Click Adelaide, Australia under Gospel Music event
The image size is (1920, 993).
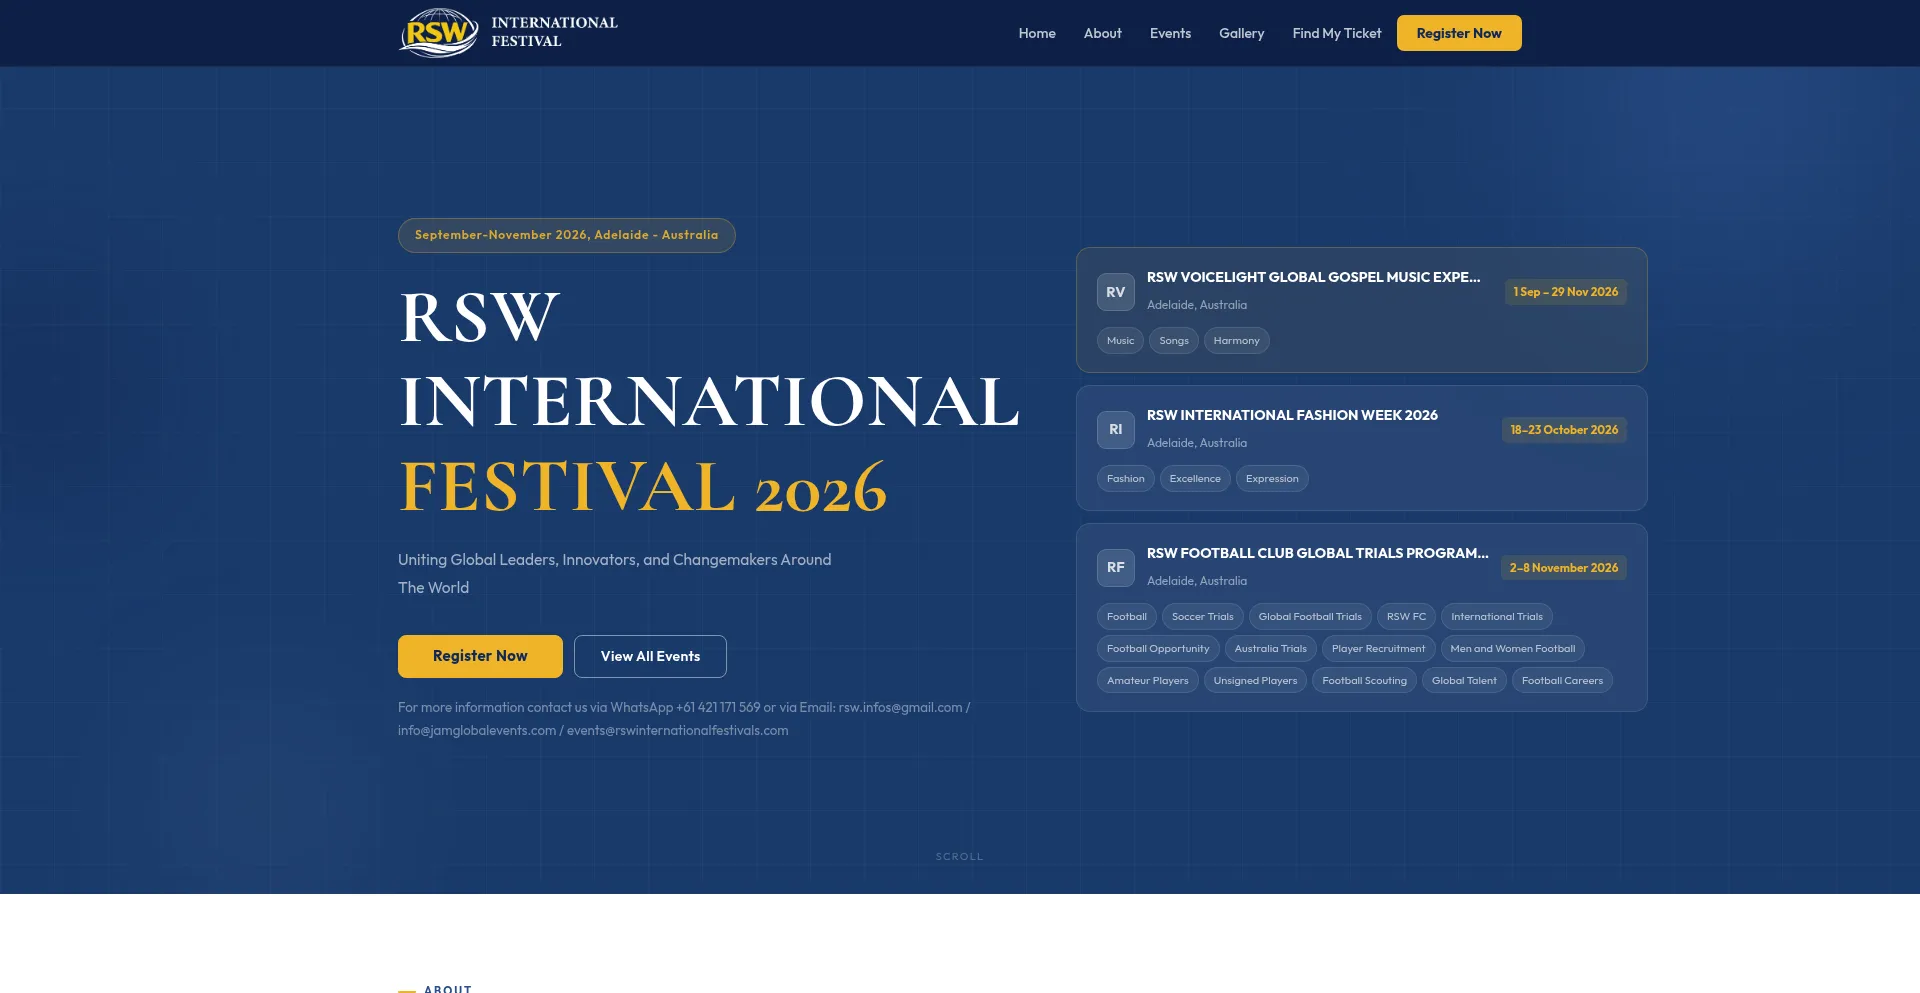[x=1197, y=305]
